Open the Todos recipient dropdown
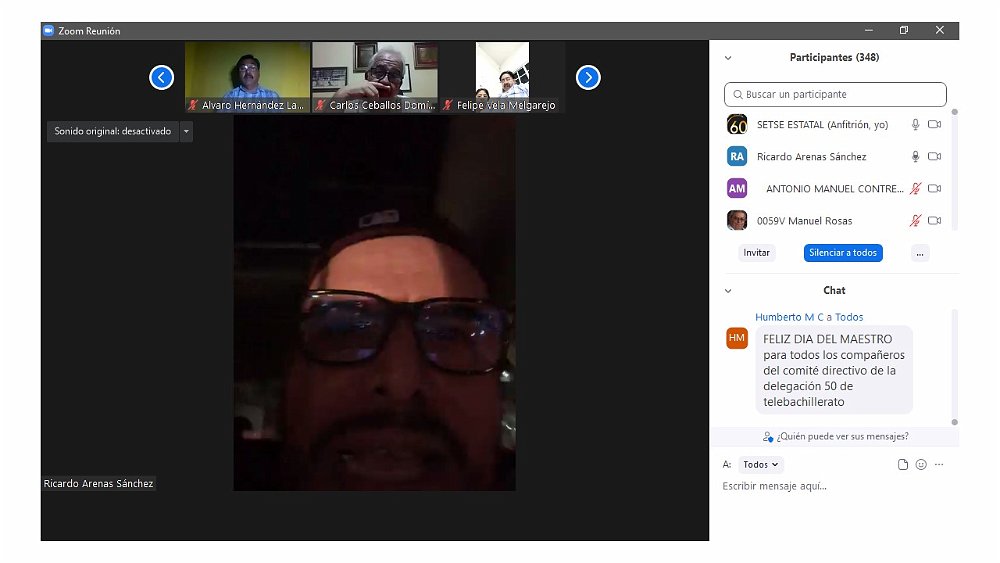The height and width of the screenshot is (563, 1000). (761, 465)
